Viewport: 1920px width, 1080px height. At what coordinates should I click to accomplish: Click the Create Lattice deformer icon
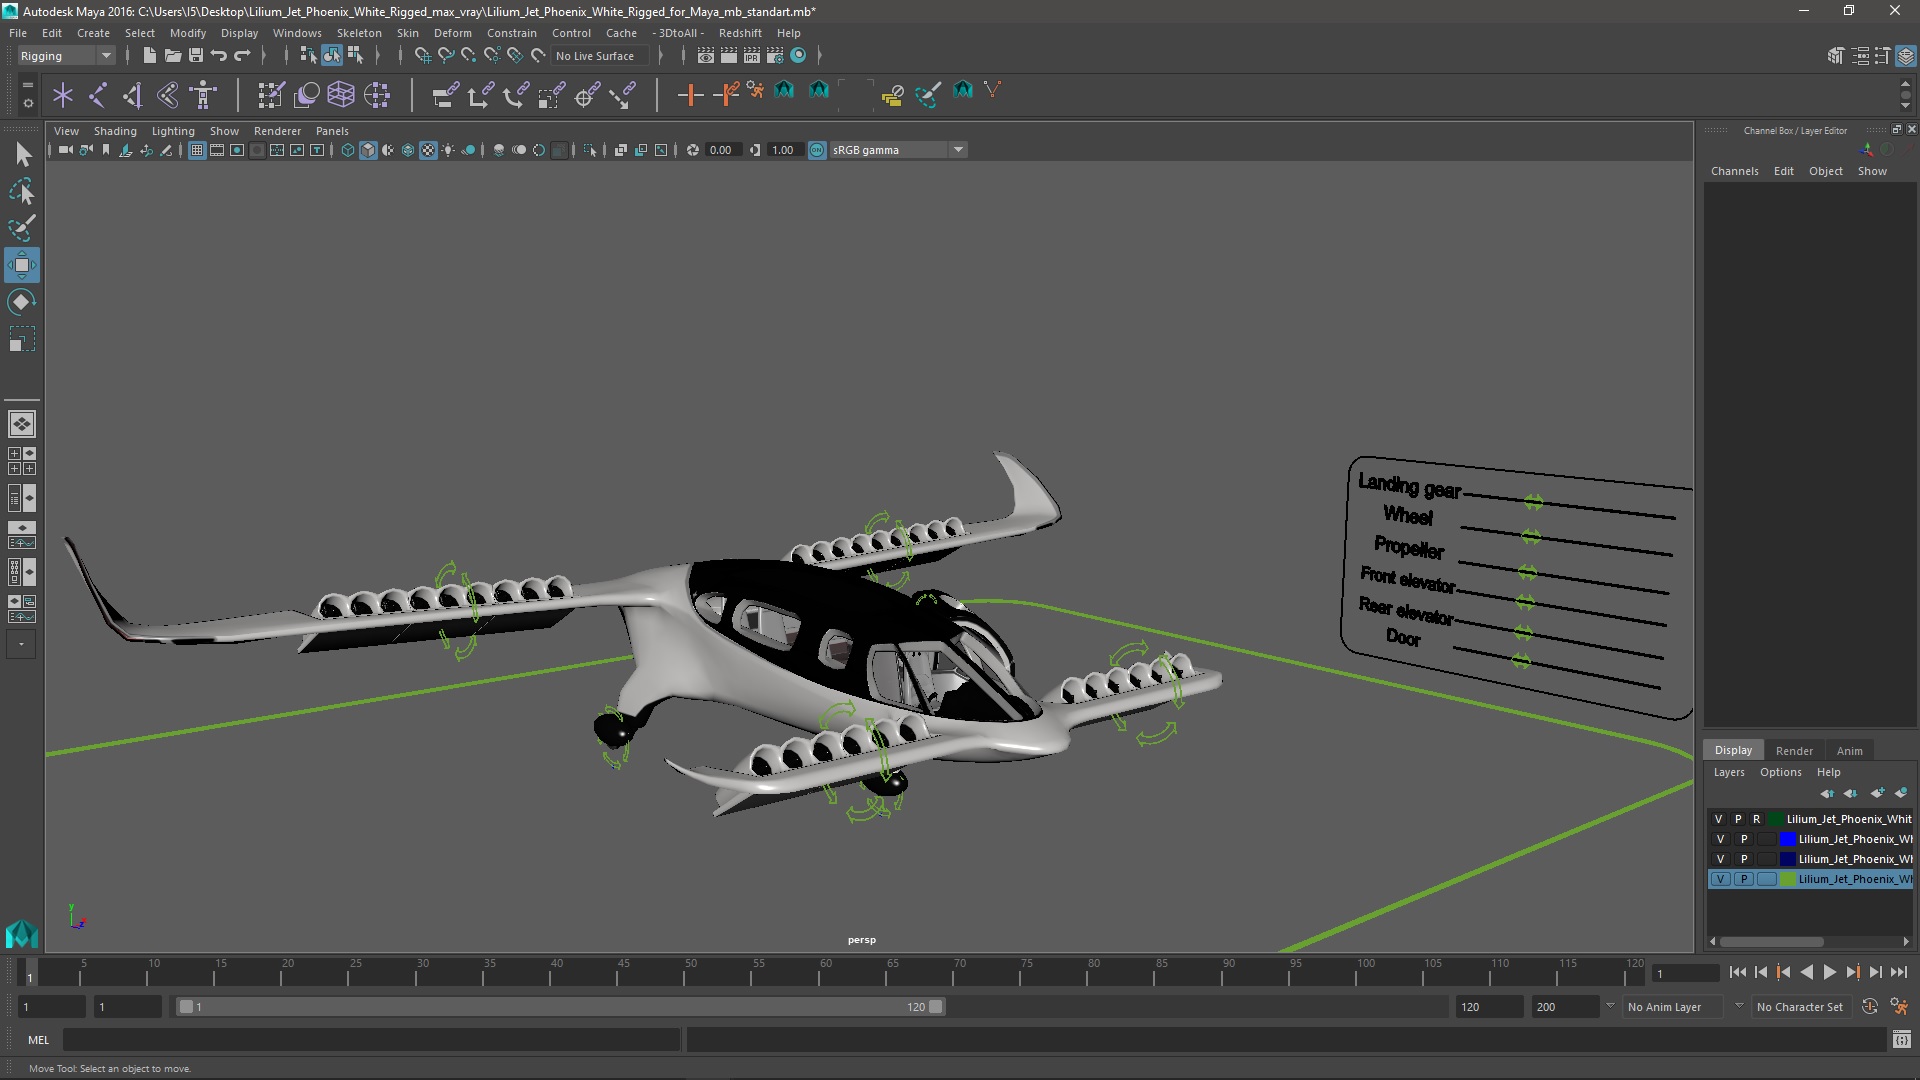click(x=341, y=95)
